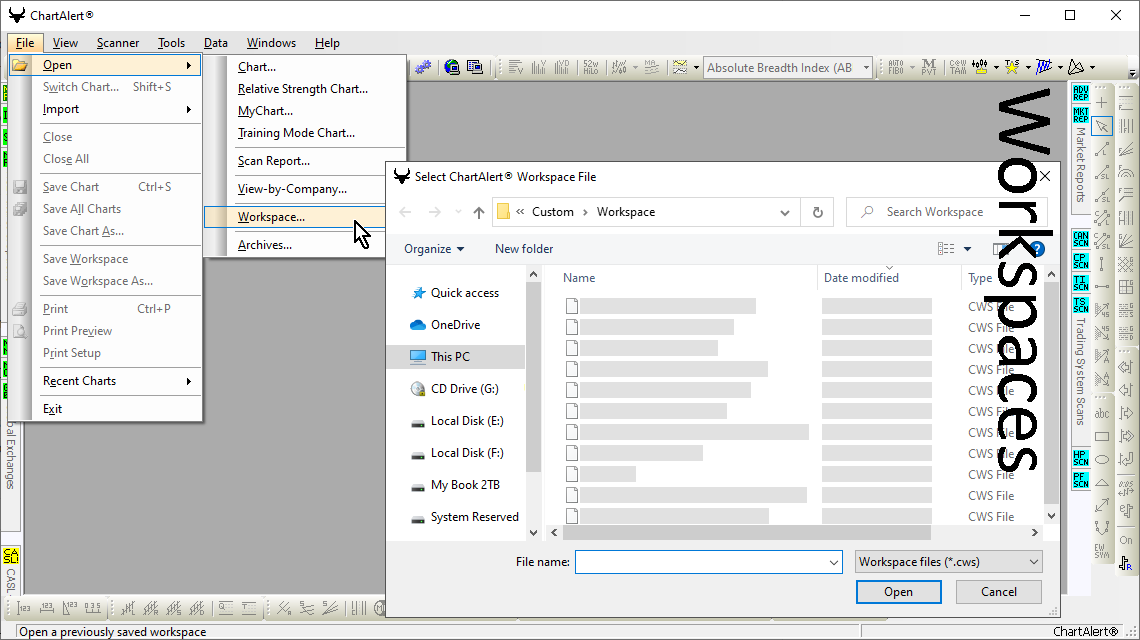Select the arrow pointer drawing tool
The width and height of the screenshot is (1140, 640).
coord(1102,127)
